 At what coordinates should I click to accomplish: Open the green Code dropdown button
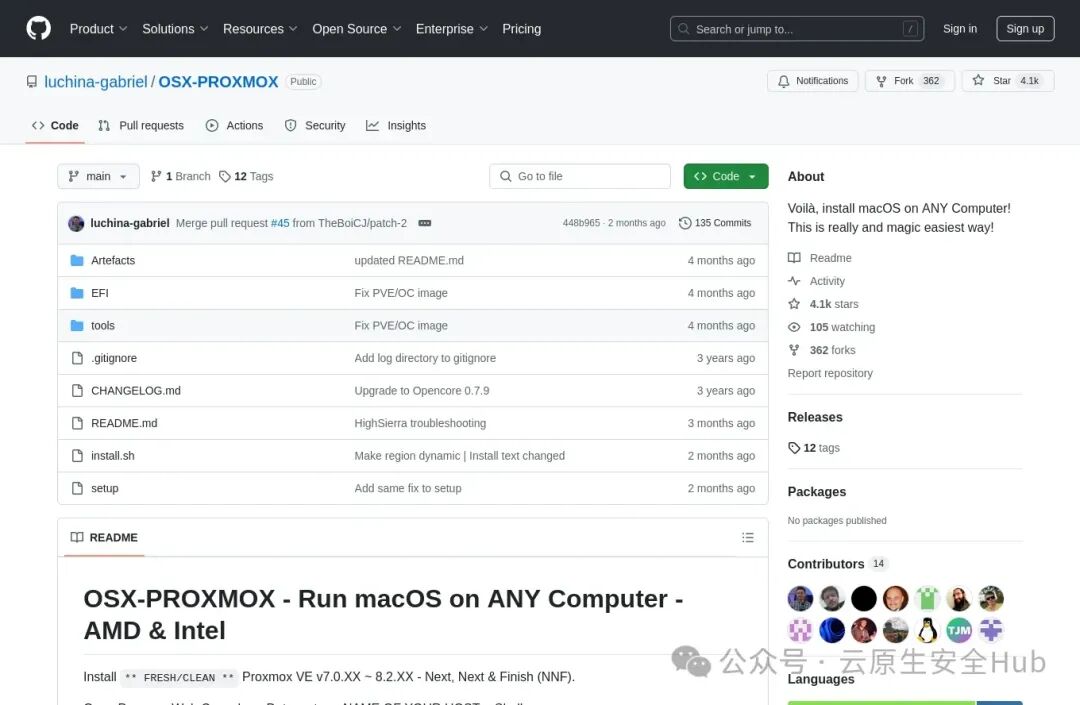[x=726, y=176]
